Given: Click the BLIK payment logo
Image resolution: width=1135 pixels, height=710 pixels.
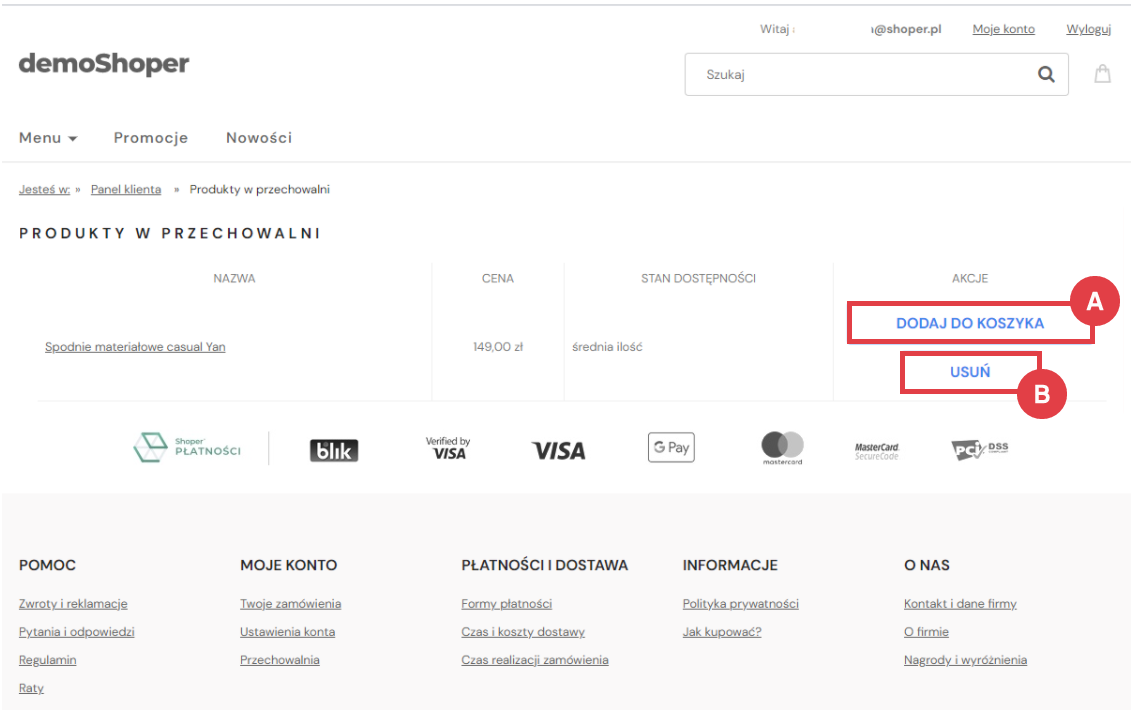Looking at the screenshot, I should [x=333, y=450].
